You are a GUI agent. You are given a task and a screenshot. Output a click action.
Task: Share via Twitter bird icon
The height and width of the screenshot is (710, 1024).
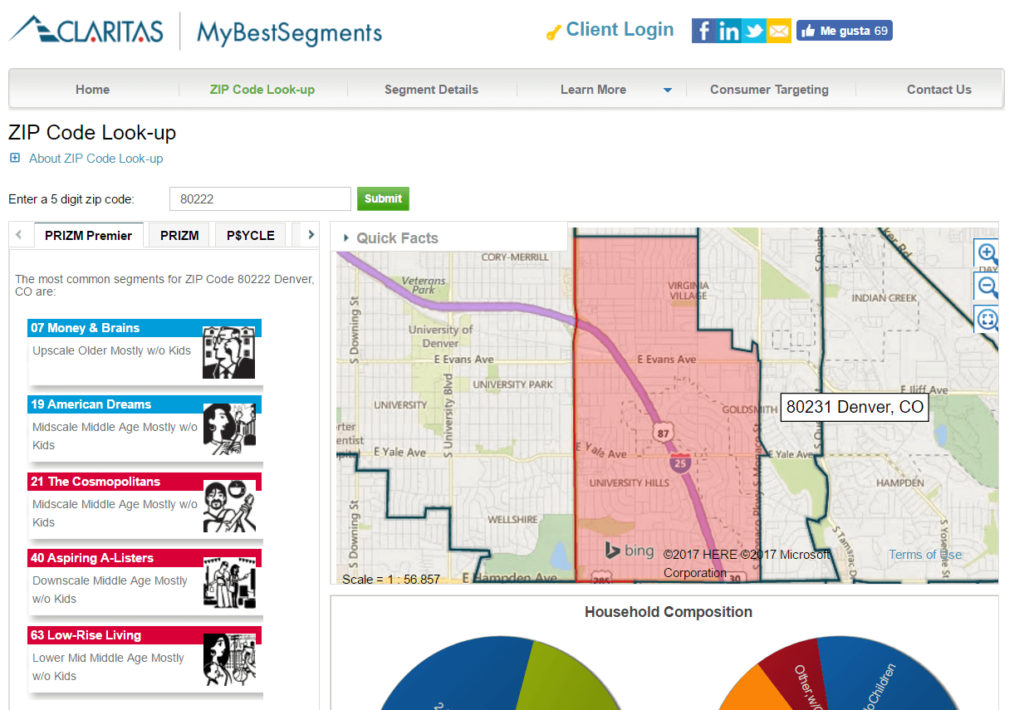[754, 31]
